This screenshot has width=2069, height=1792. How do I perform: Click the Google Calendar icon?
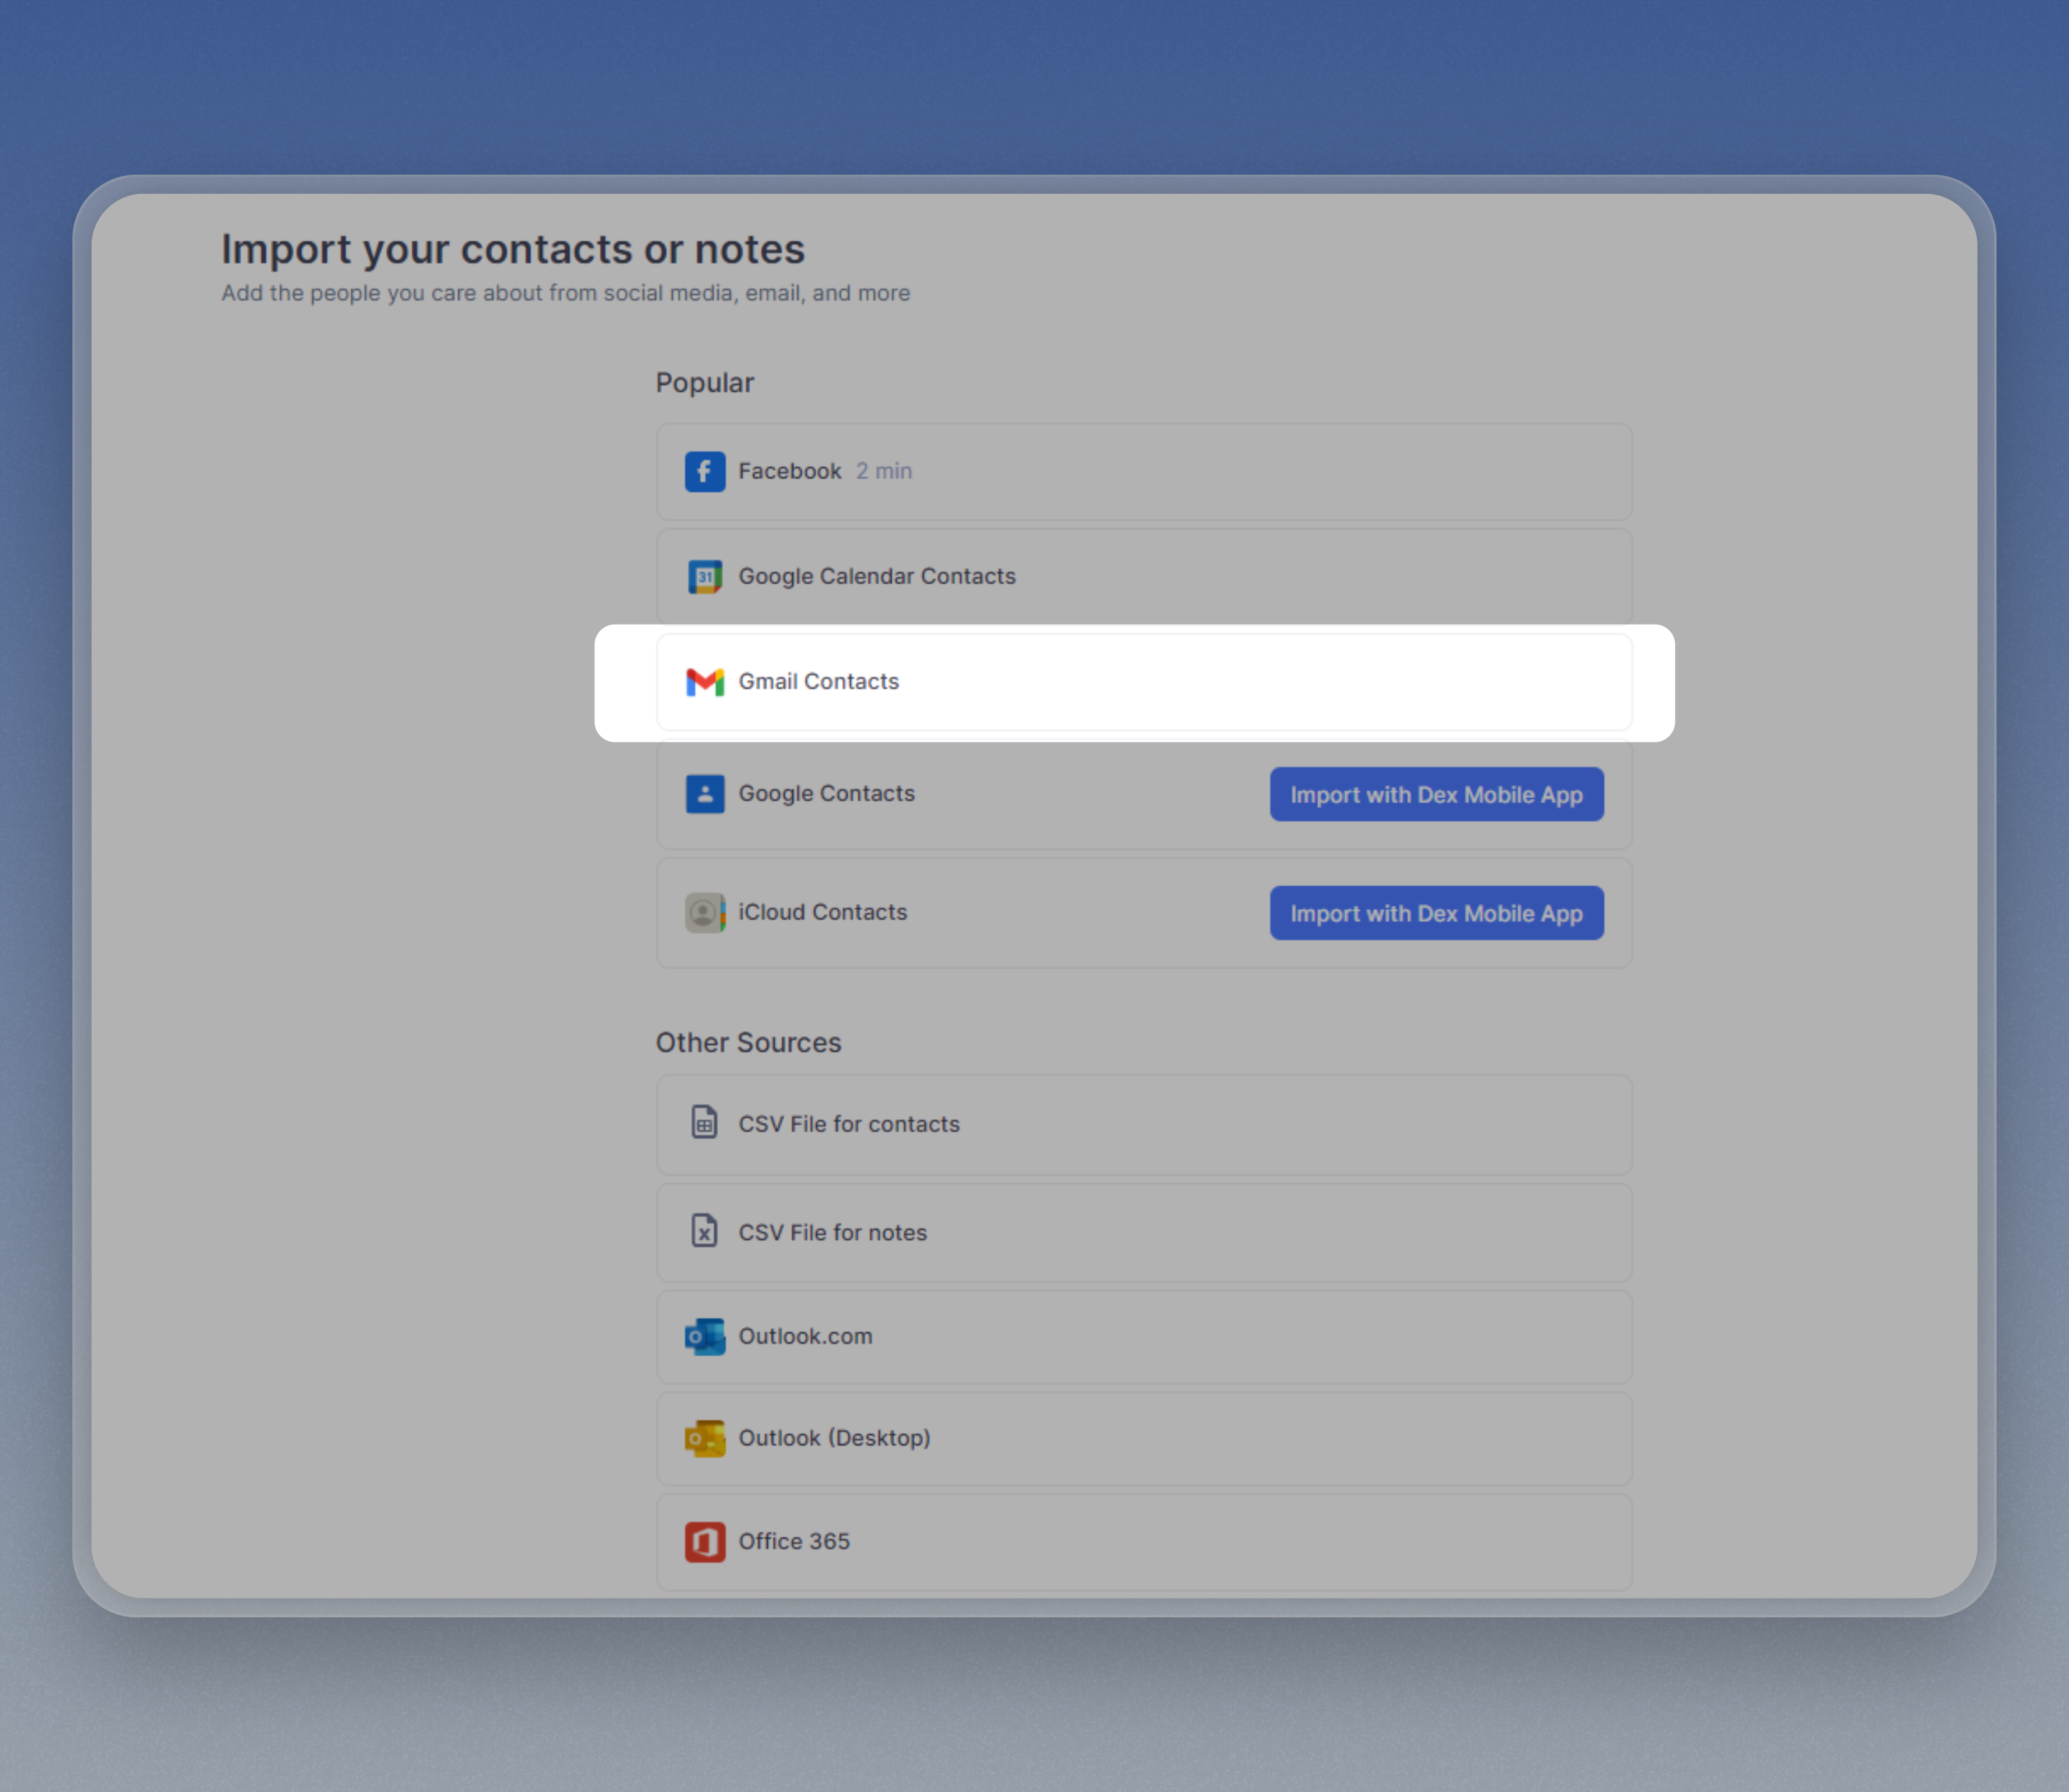[x=704, y=577]
